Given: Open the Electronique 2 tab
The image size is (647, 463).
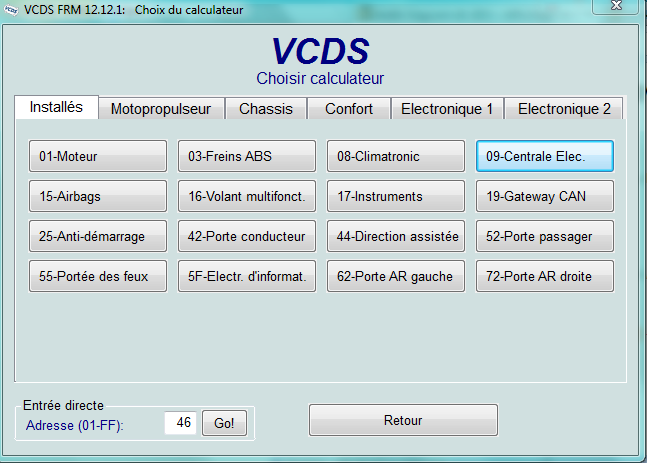Looking at the screenshot, I should [x=564, y=109].
